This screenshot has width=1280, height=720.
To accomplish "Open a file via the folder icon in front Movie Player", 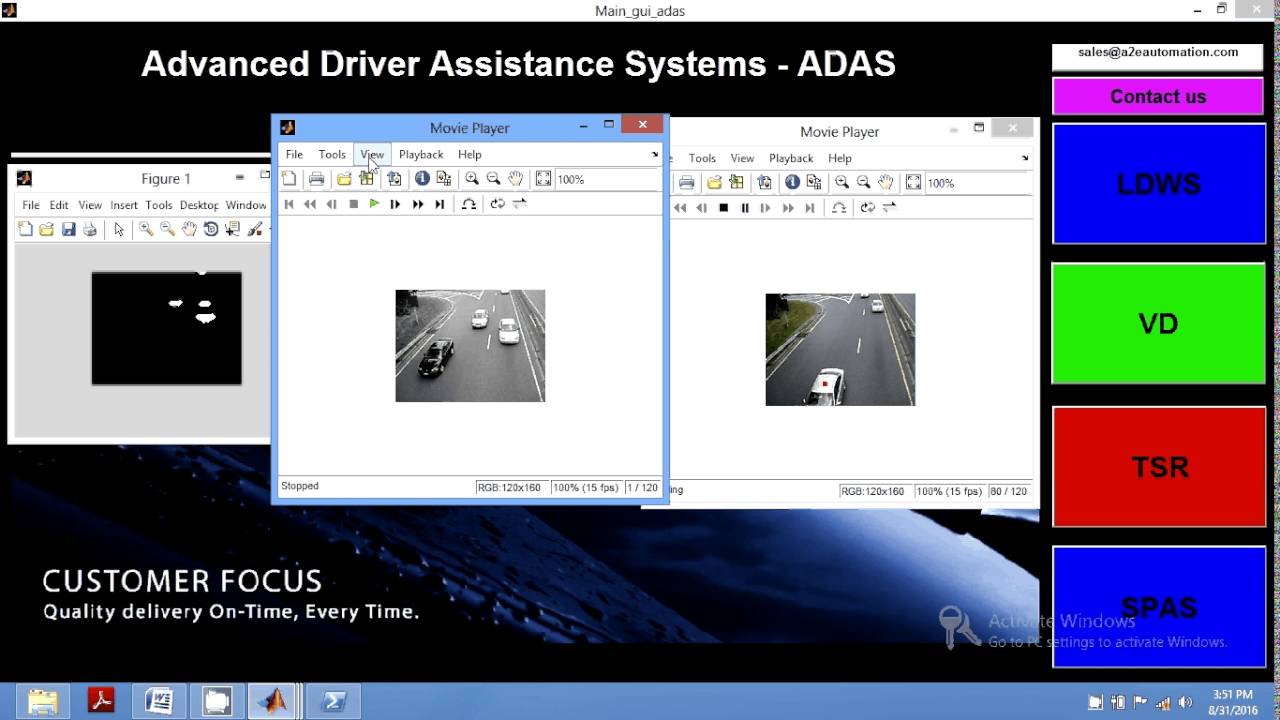I will pos(344,179).
